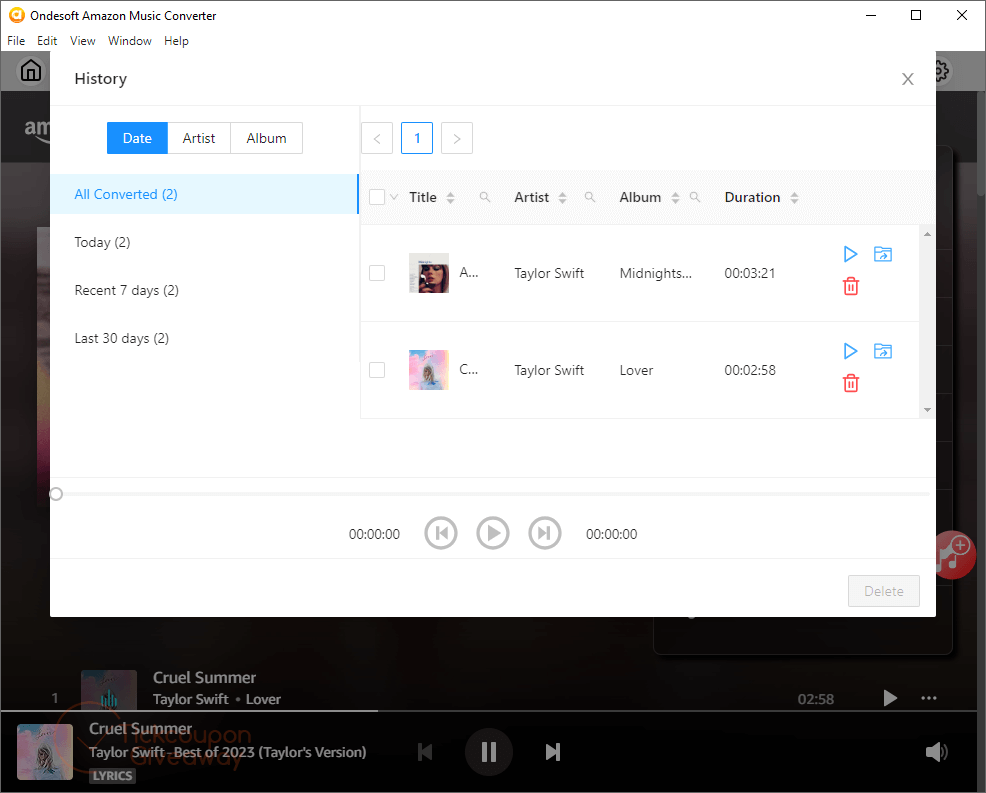This screenshot has width=986, height=793.
Task: Pause Cruel Summer in Amazon player
Action: 489,752
